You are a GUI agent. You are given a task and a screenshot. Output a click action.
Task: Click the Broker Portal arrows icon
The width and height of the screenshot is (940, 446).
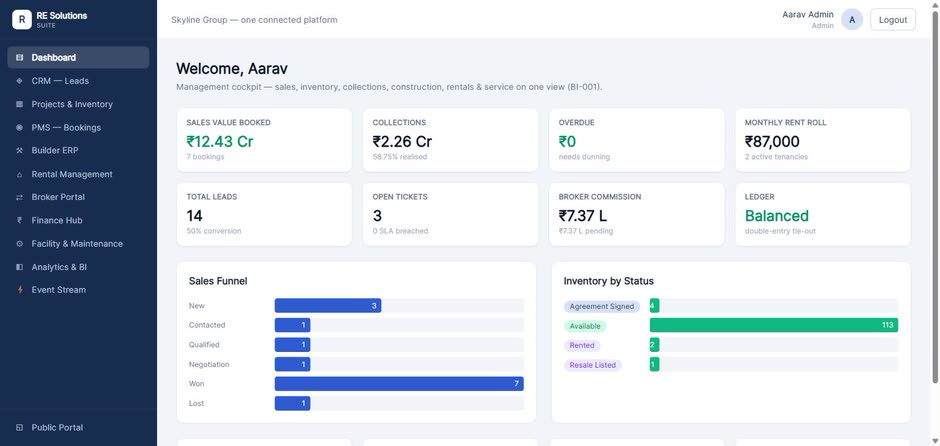tap(19, 197)
